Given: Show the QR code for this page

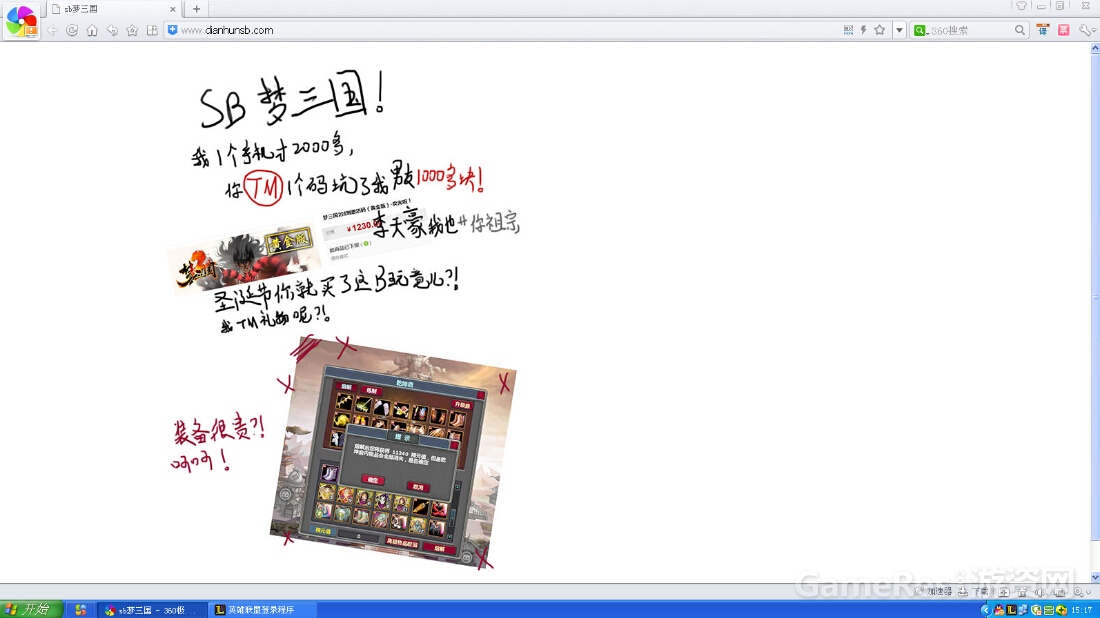Looking at the screenshot, I should (x=848, y=30).
